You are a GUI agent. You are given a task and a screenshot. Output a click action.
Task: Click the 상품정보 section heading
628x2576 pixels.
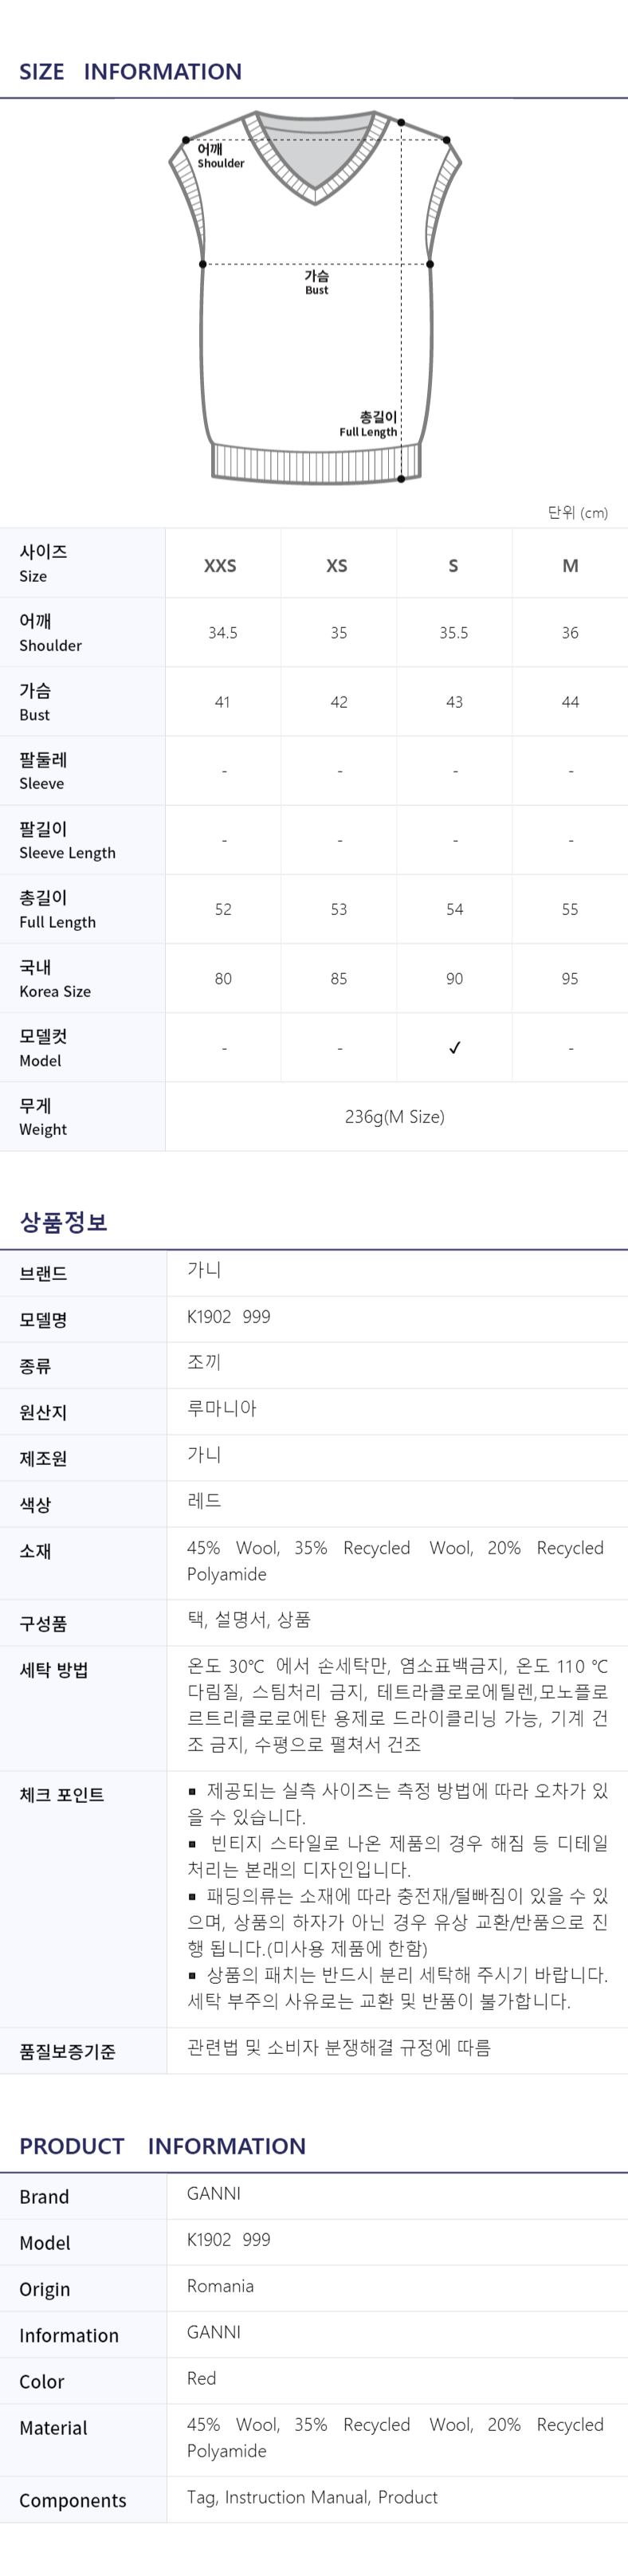pyautogui.click(x=63, y=1222)
